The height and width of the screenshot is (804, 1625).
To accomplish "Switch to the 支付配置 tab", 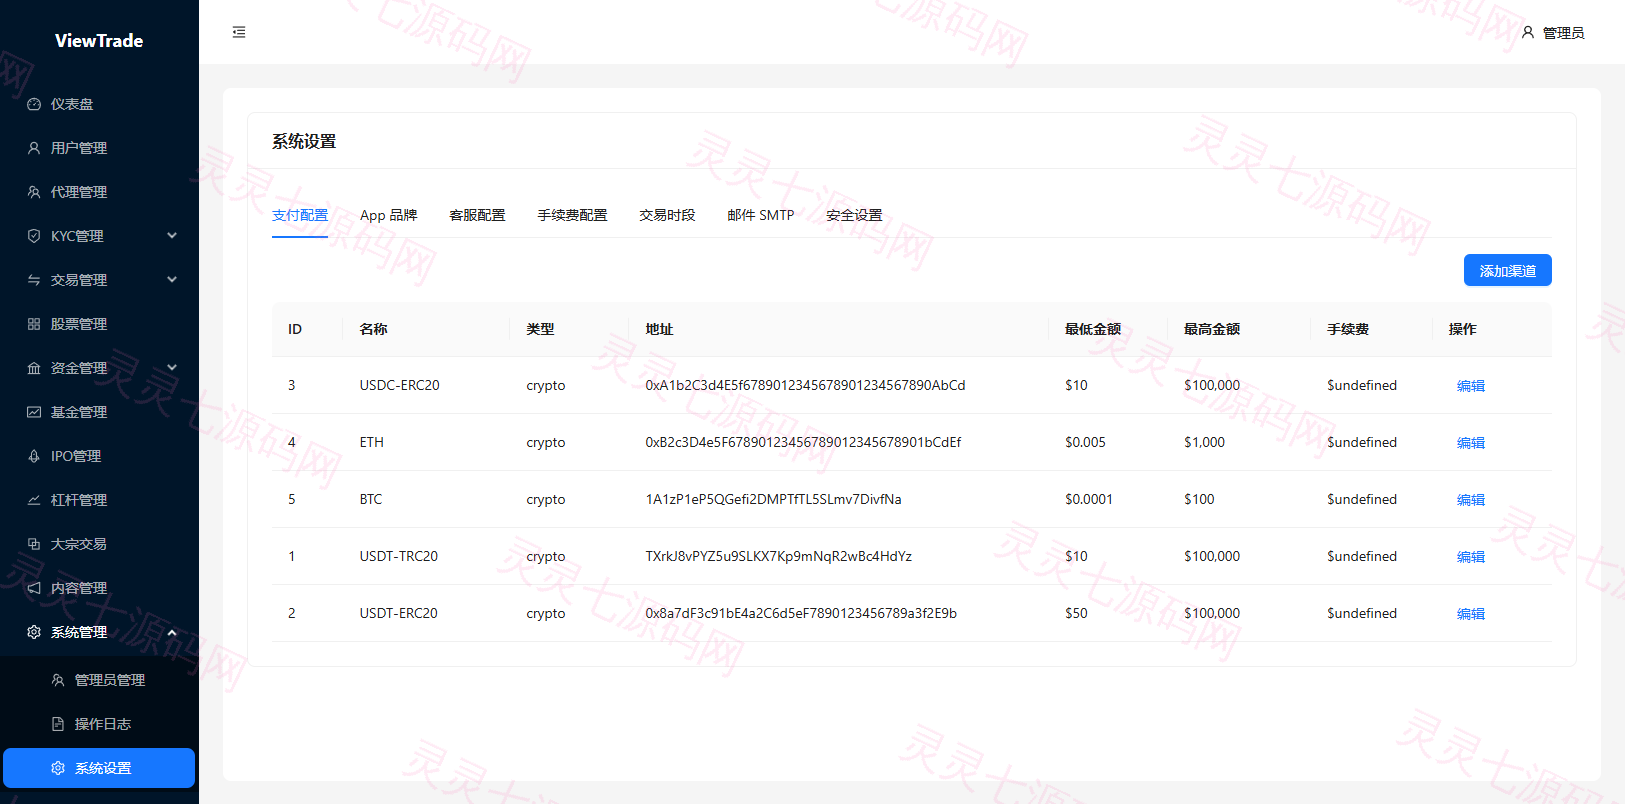I will [x=300, y=215].
